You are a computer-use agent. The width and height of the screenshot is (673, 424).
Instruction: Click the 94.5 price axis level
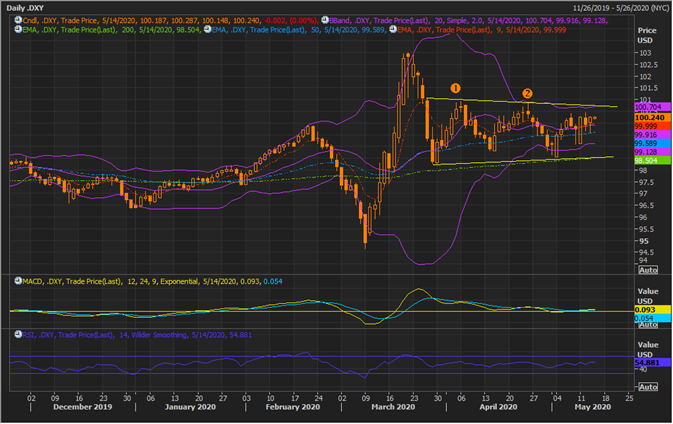(x=648, y=252)
